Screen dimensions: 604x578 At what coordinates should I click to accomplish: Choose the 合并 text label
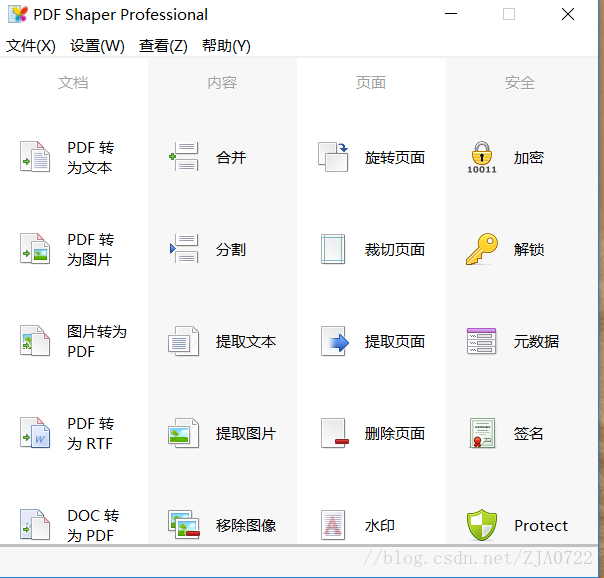(231, 157)
